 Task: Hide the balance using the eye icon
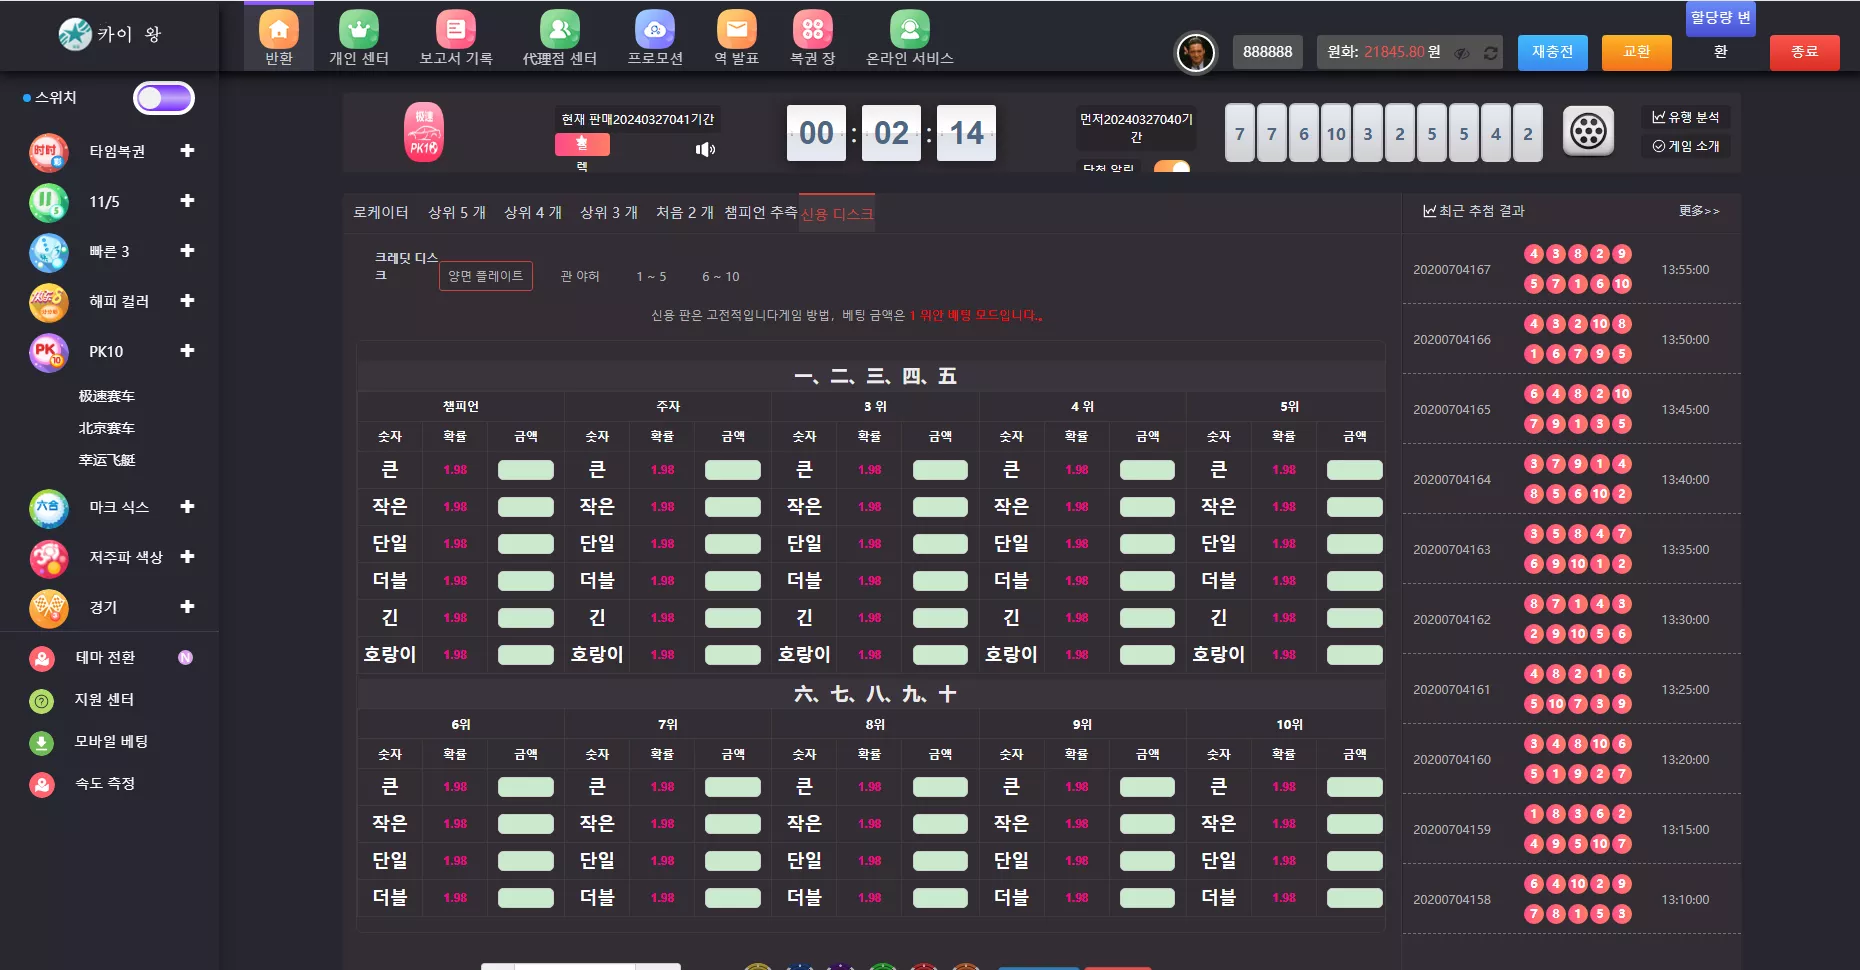[x=1462, y=53]
